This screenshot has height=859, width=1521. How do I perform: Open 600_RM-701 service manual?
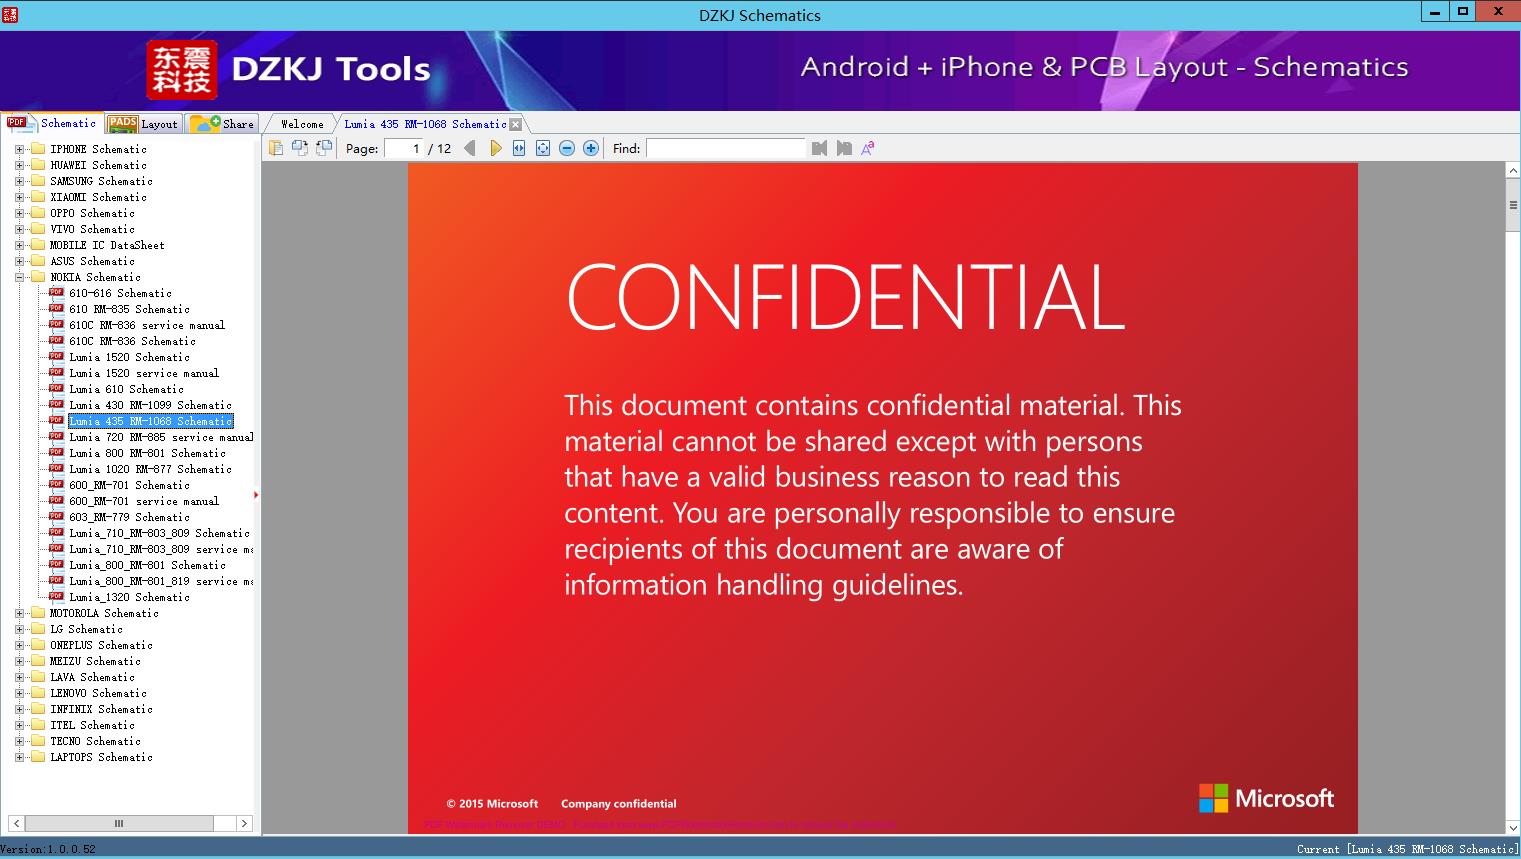click(144, 501)
